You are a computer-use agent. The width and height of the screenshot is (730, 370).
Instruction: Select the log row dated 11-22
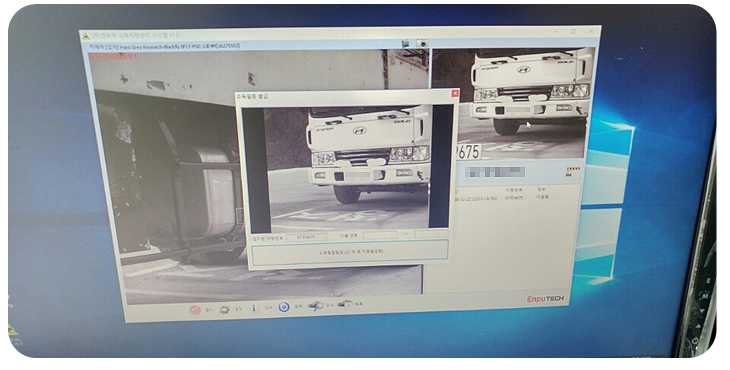point(503,198)
